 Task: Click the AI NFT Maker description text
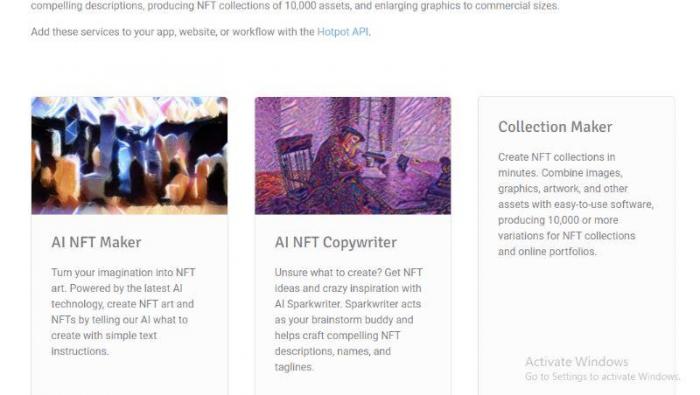(x=123, y=312)
